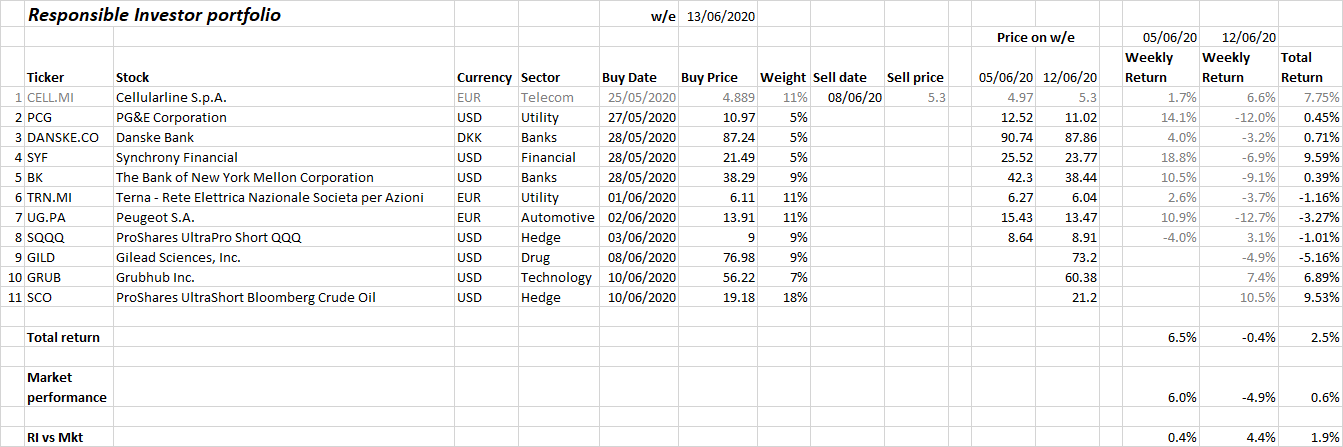This screenshot has height=447, width=1343.
Task: Click the 'Ticker' column header cell
Action: tap(45, 77)
